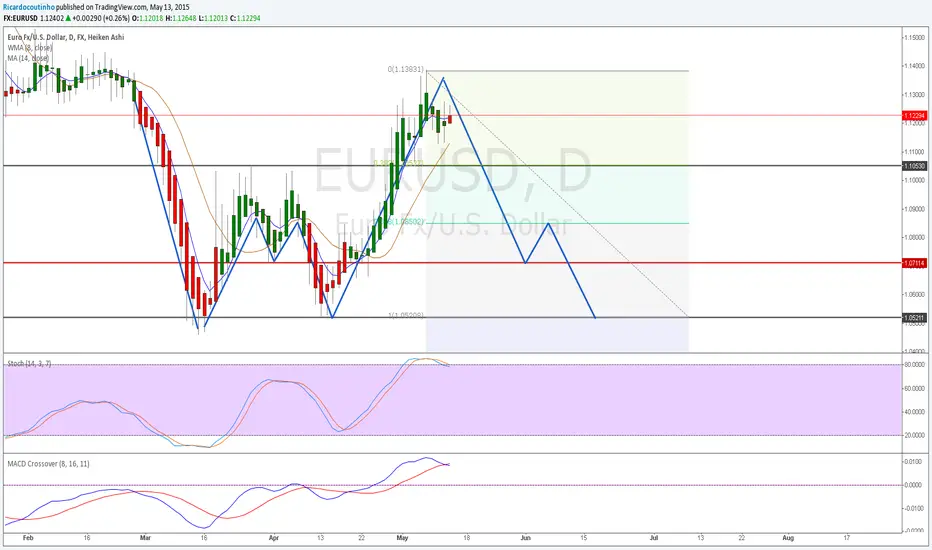
Task: Click the 1.10530 horizontal line price tag
Action: (914, 166)
